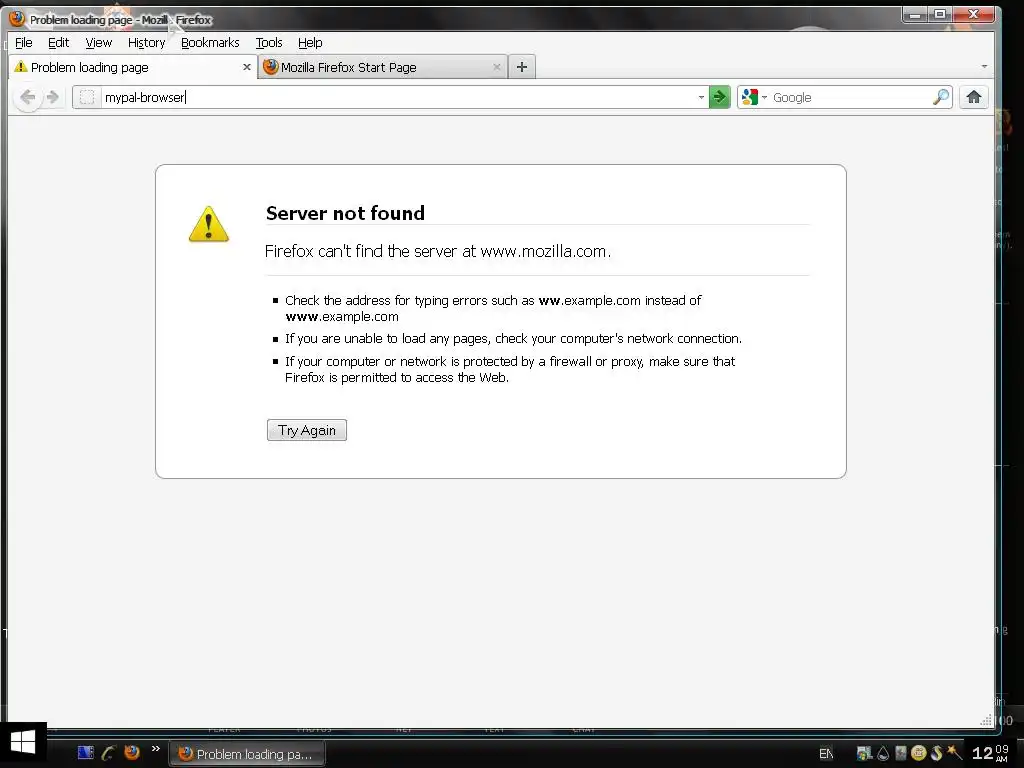Switch to Mozilla Firefox Start Page tab
The height and width of the screenshot is (768, 1024).
click(x=382, y=67)
